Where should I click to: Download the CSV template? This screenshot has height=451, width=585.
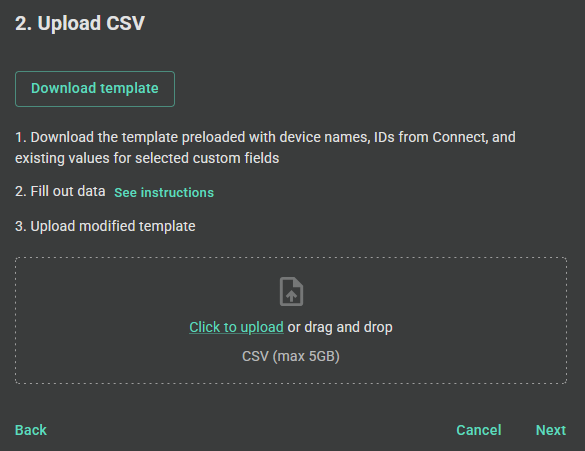(x=95, y=89)
